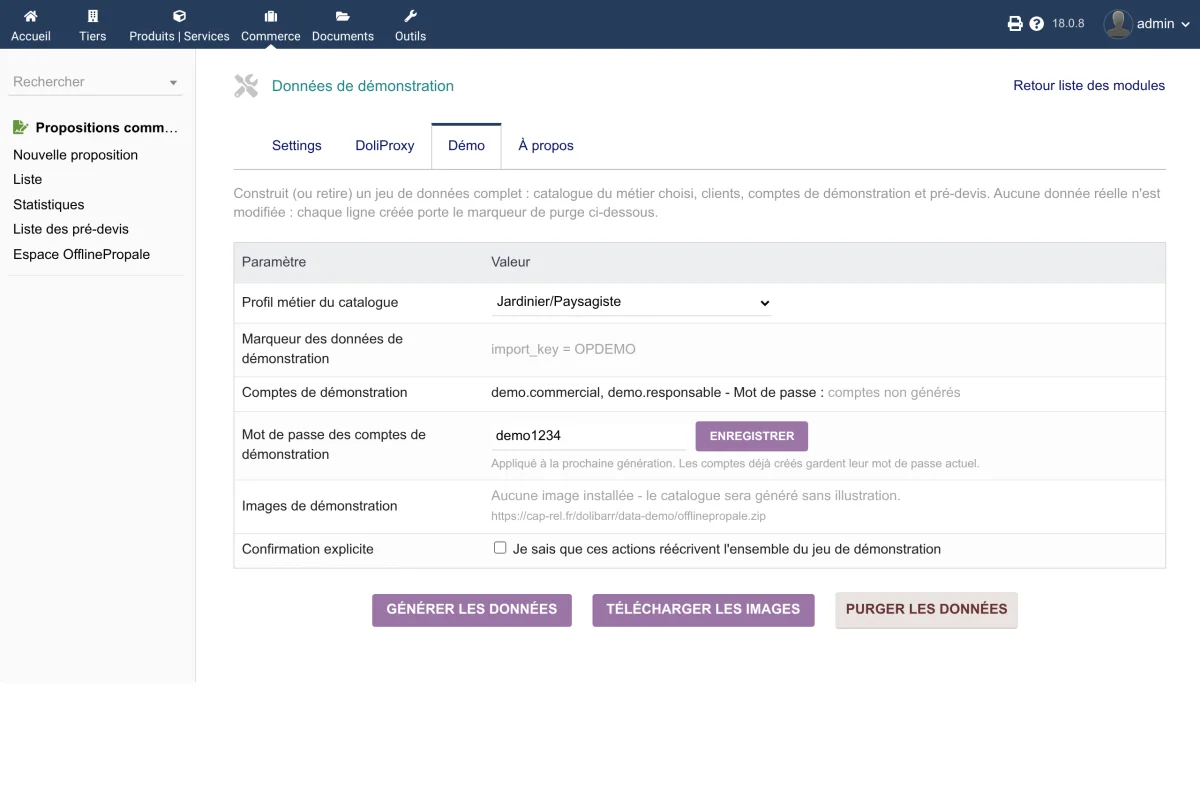The image size is (1200, 807).
Task: Follow Retour liste des modules link
Action: click(x=1089, y=86)
